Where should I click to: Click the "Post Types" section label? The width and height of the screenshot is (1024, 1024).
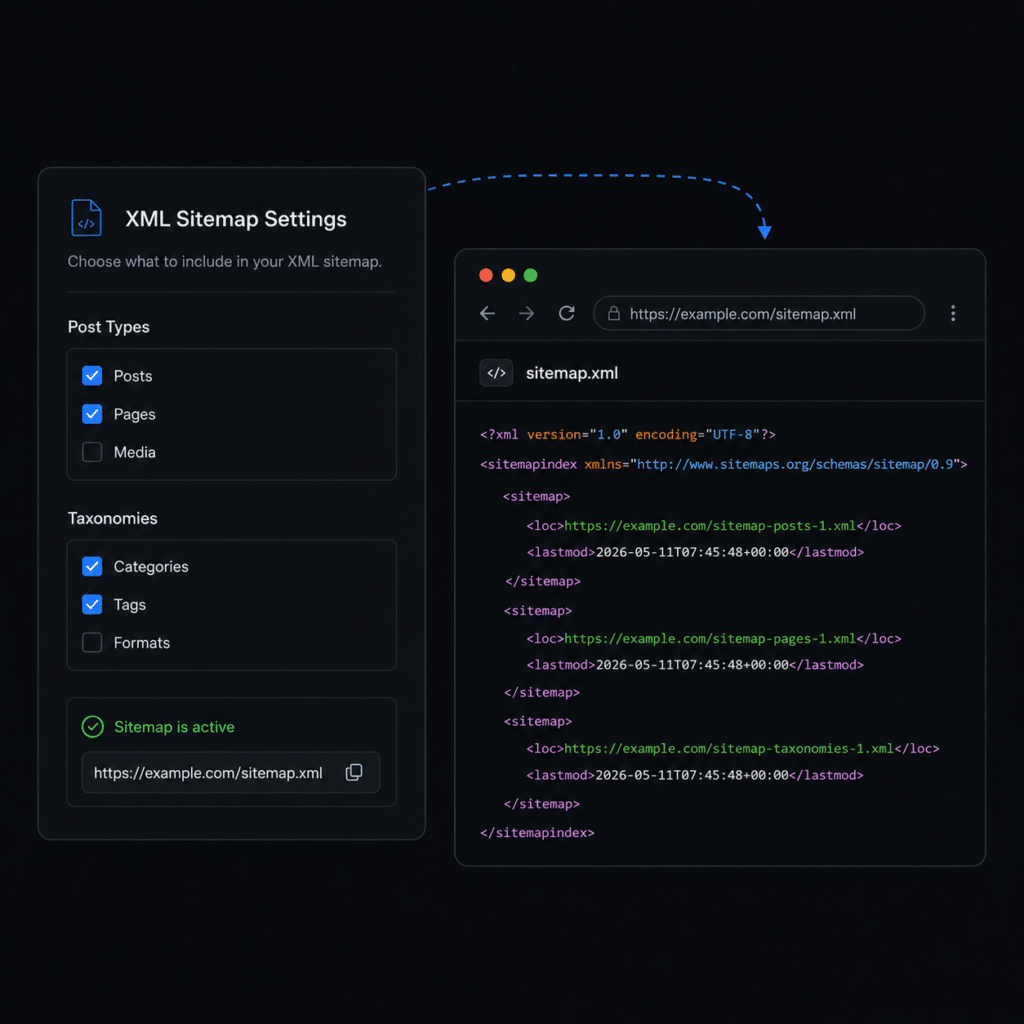pyautogui.click(x=108, y=327)
